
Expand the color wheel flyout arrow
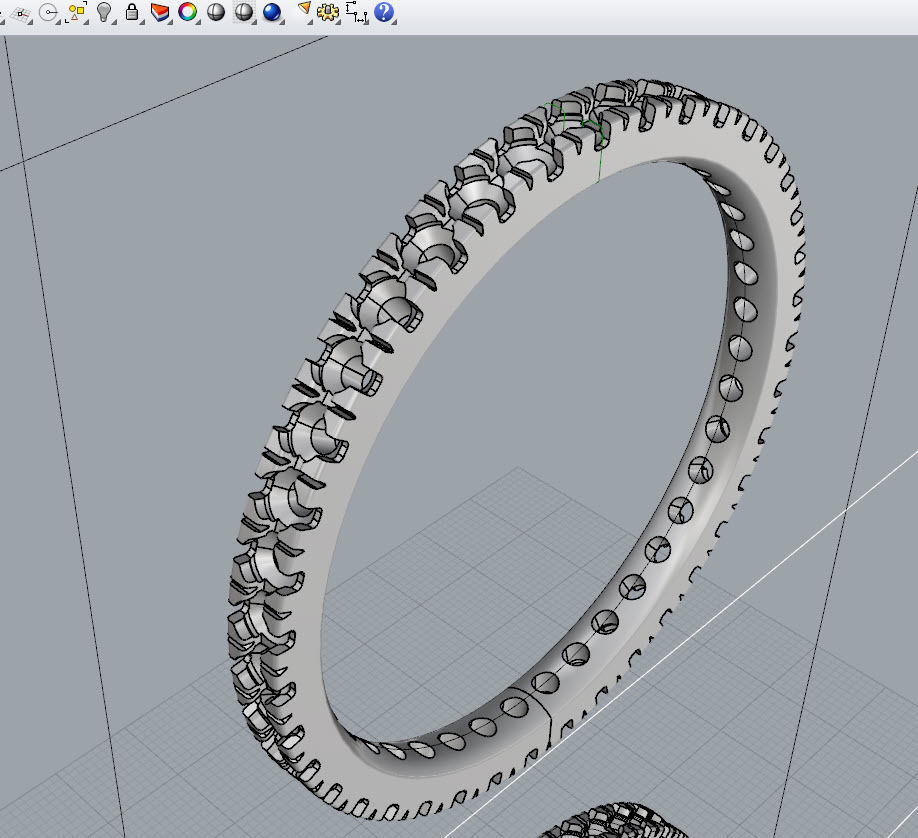click(x=198, y=22)
